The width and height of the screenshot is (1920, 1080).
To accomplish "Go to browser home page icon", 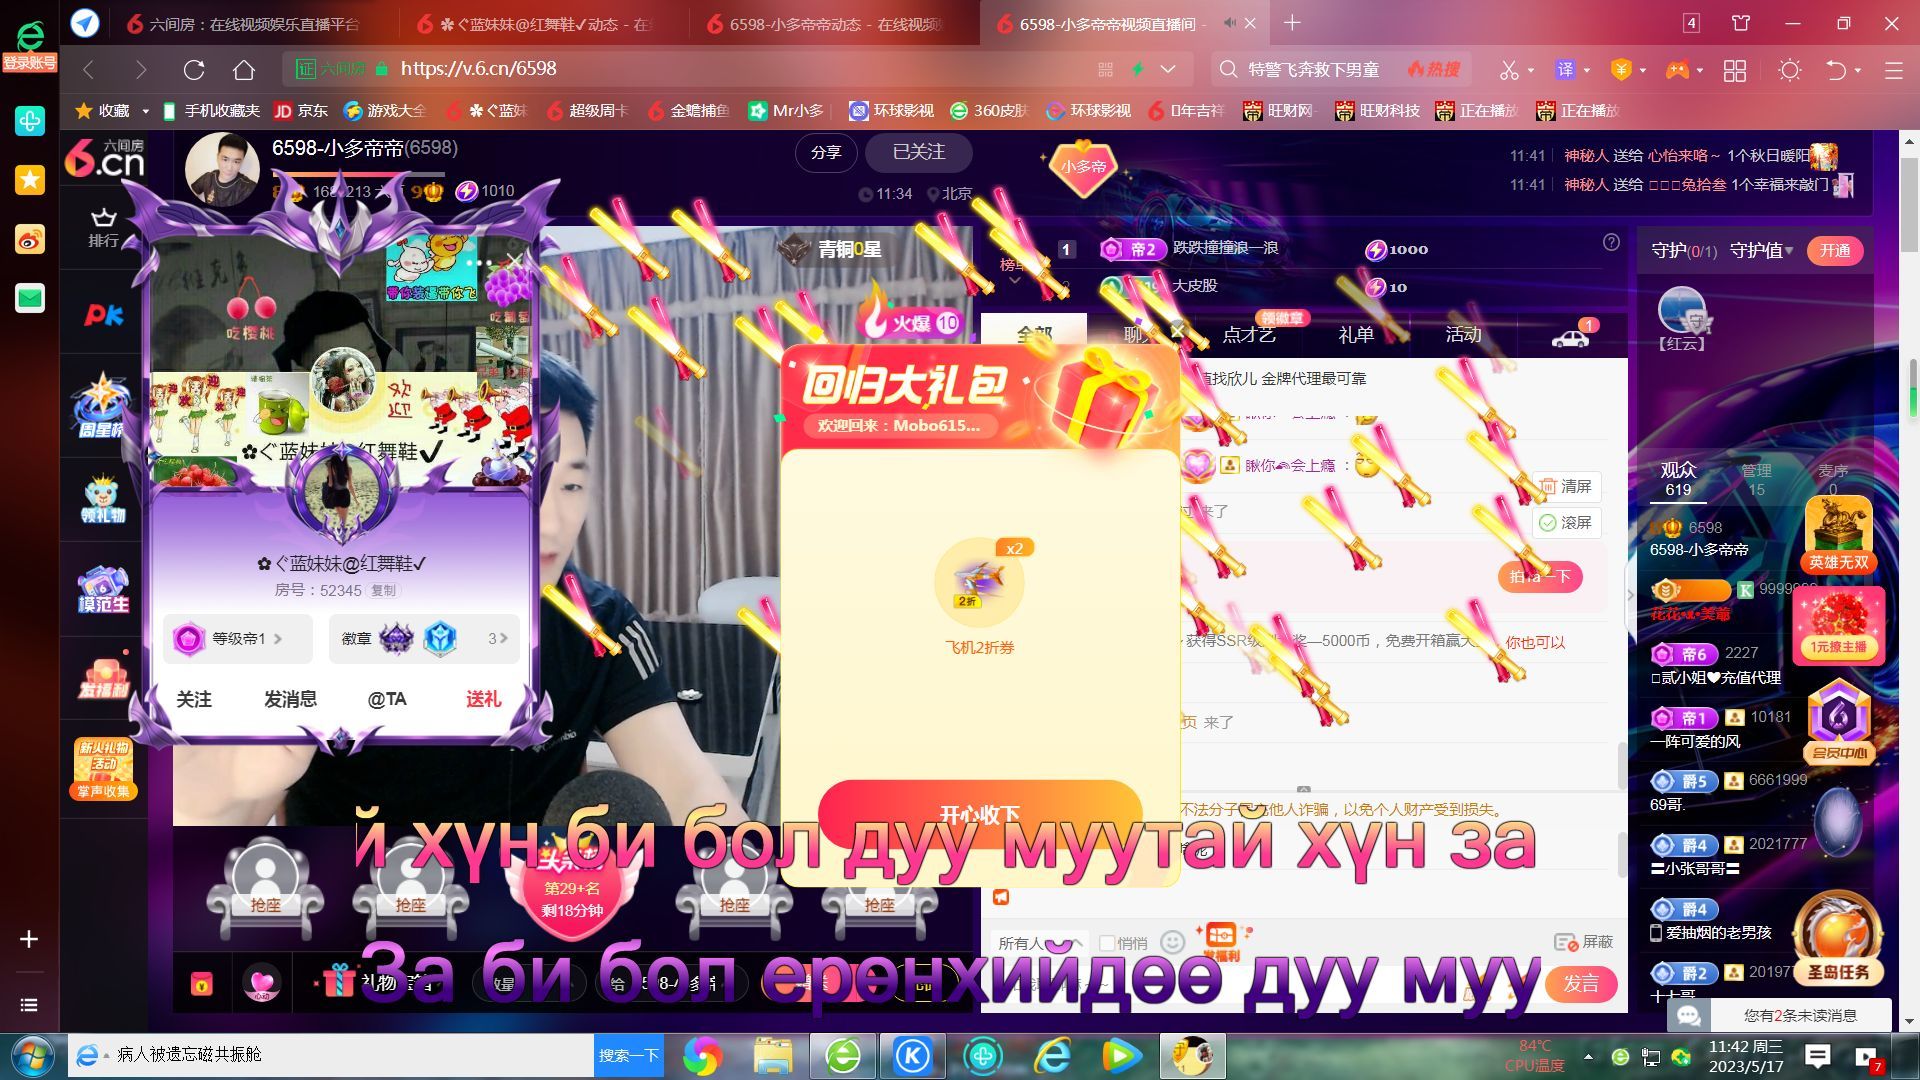I will pos(244,69).
